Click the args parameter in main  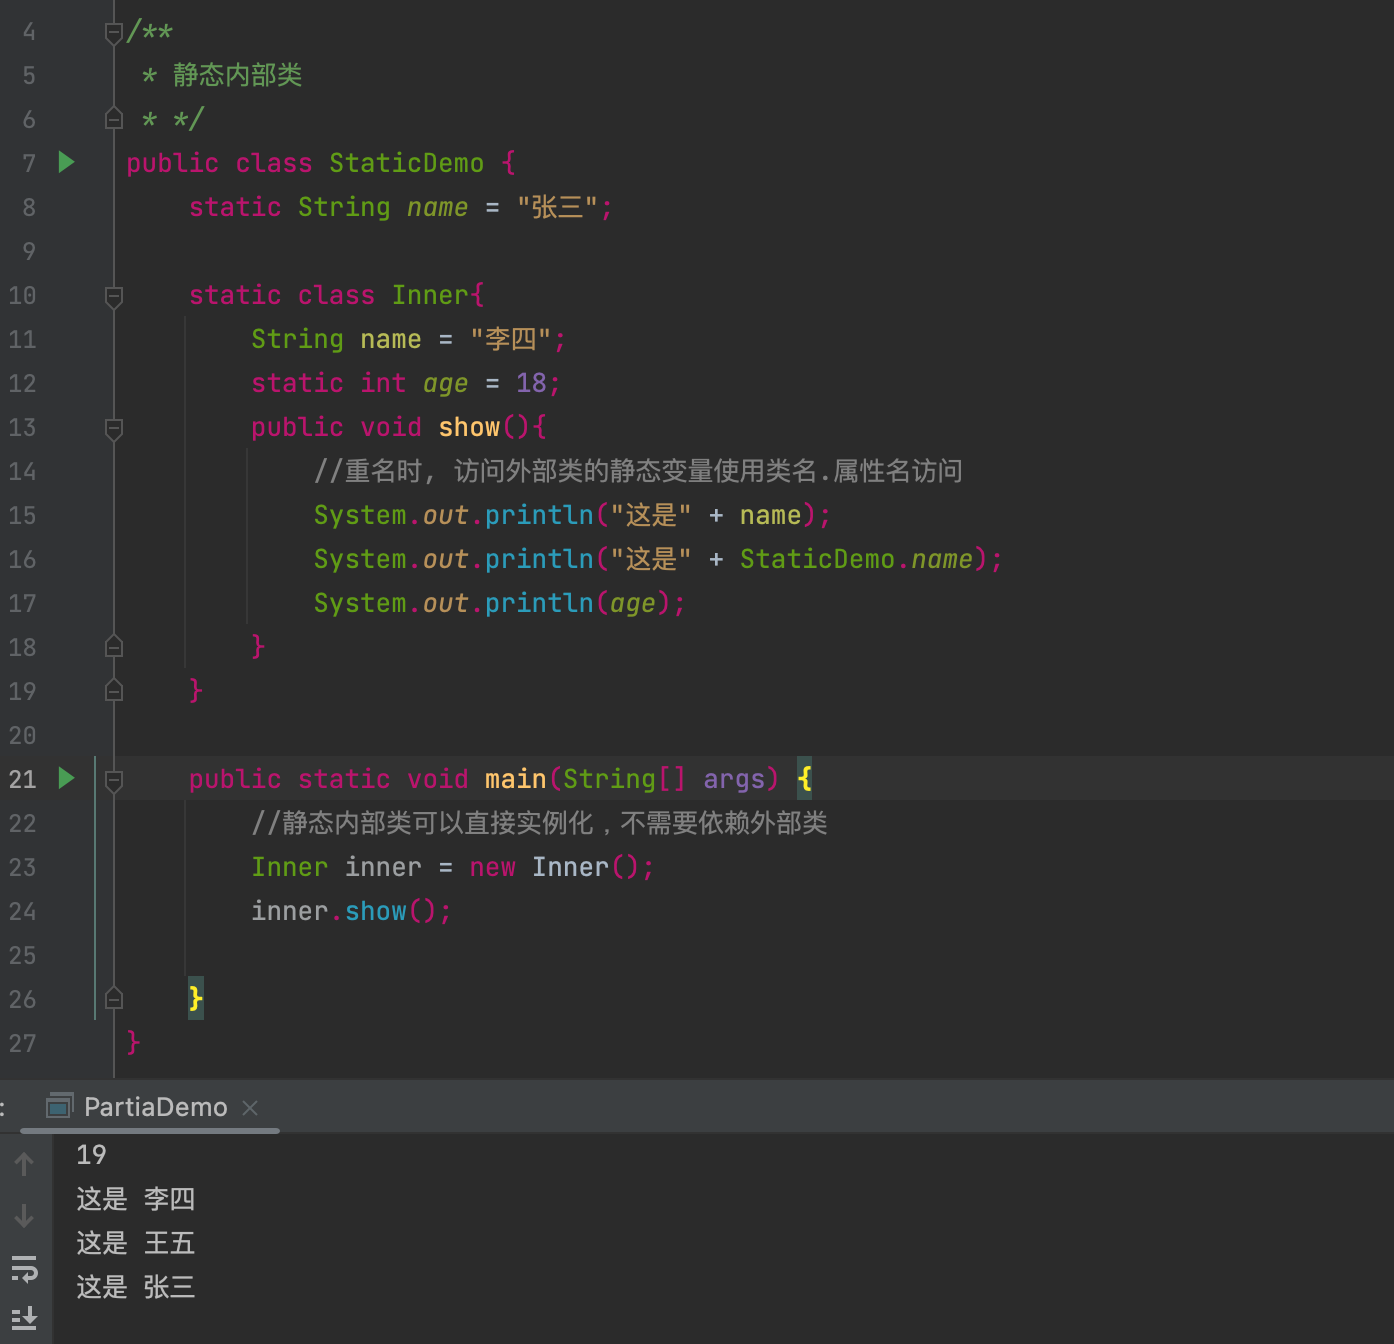tap(734, 779)
